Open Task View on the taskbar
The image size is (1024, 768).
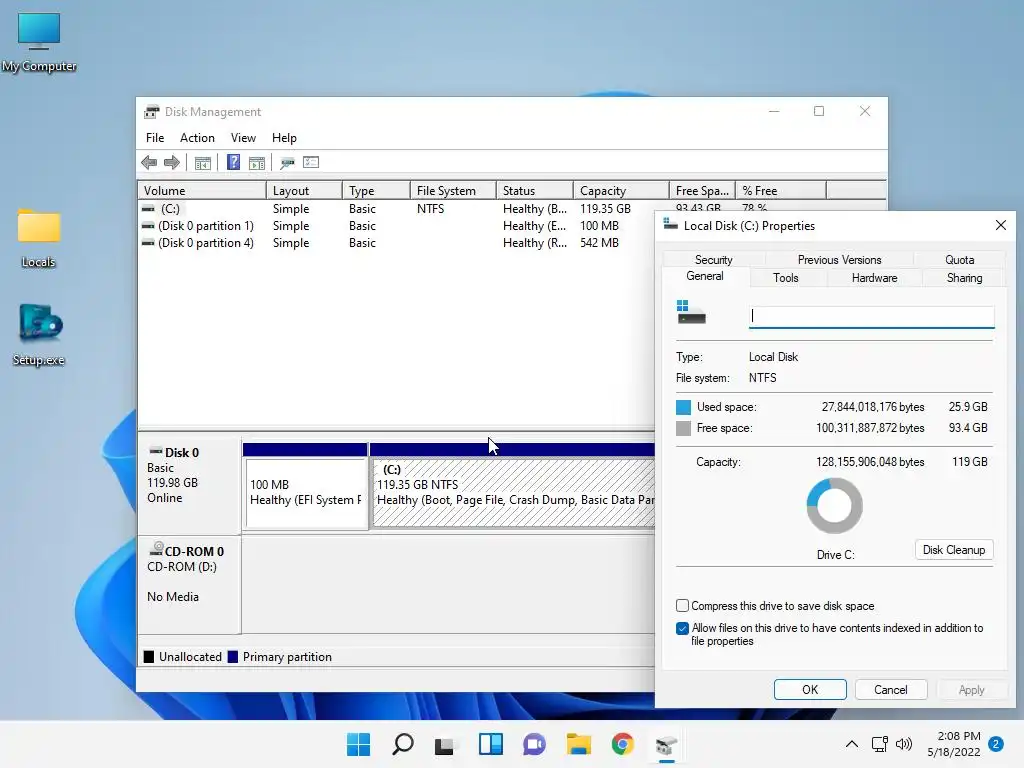tap(445, 745)
